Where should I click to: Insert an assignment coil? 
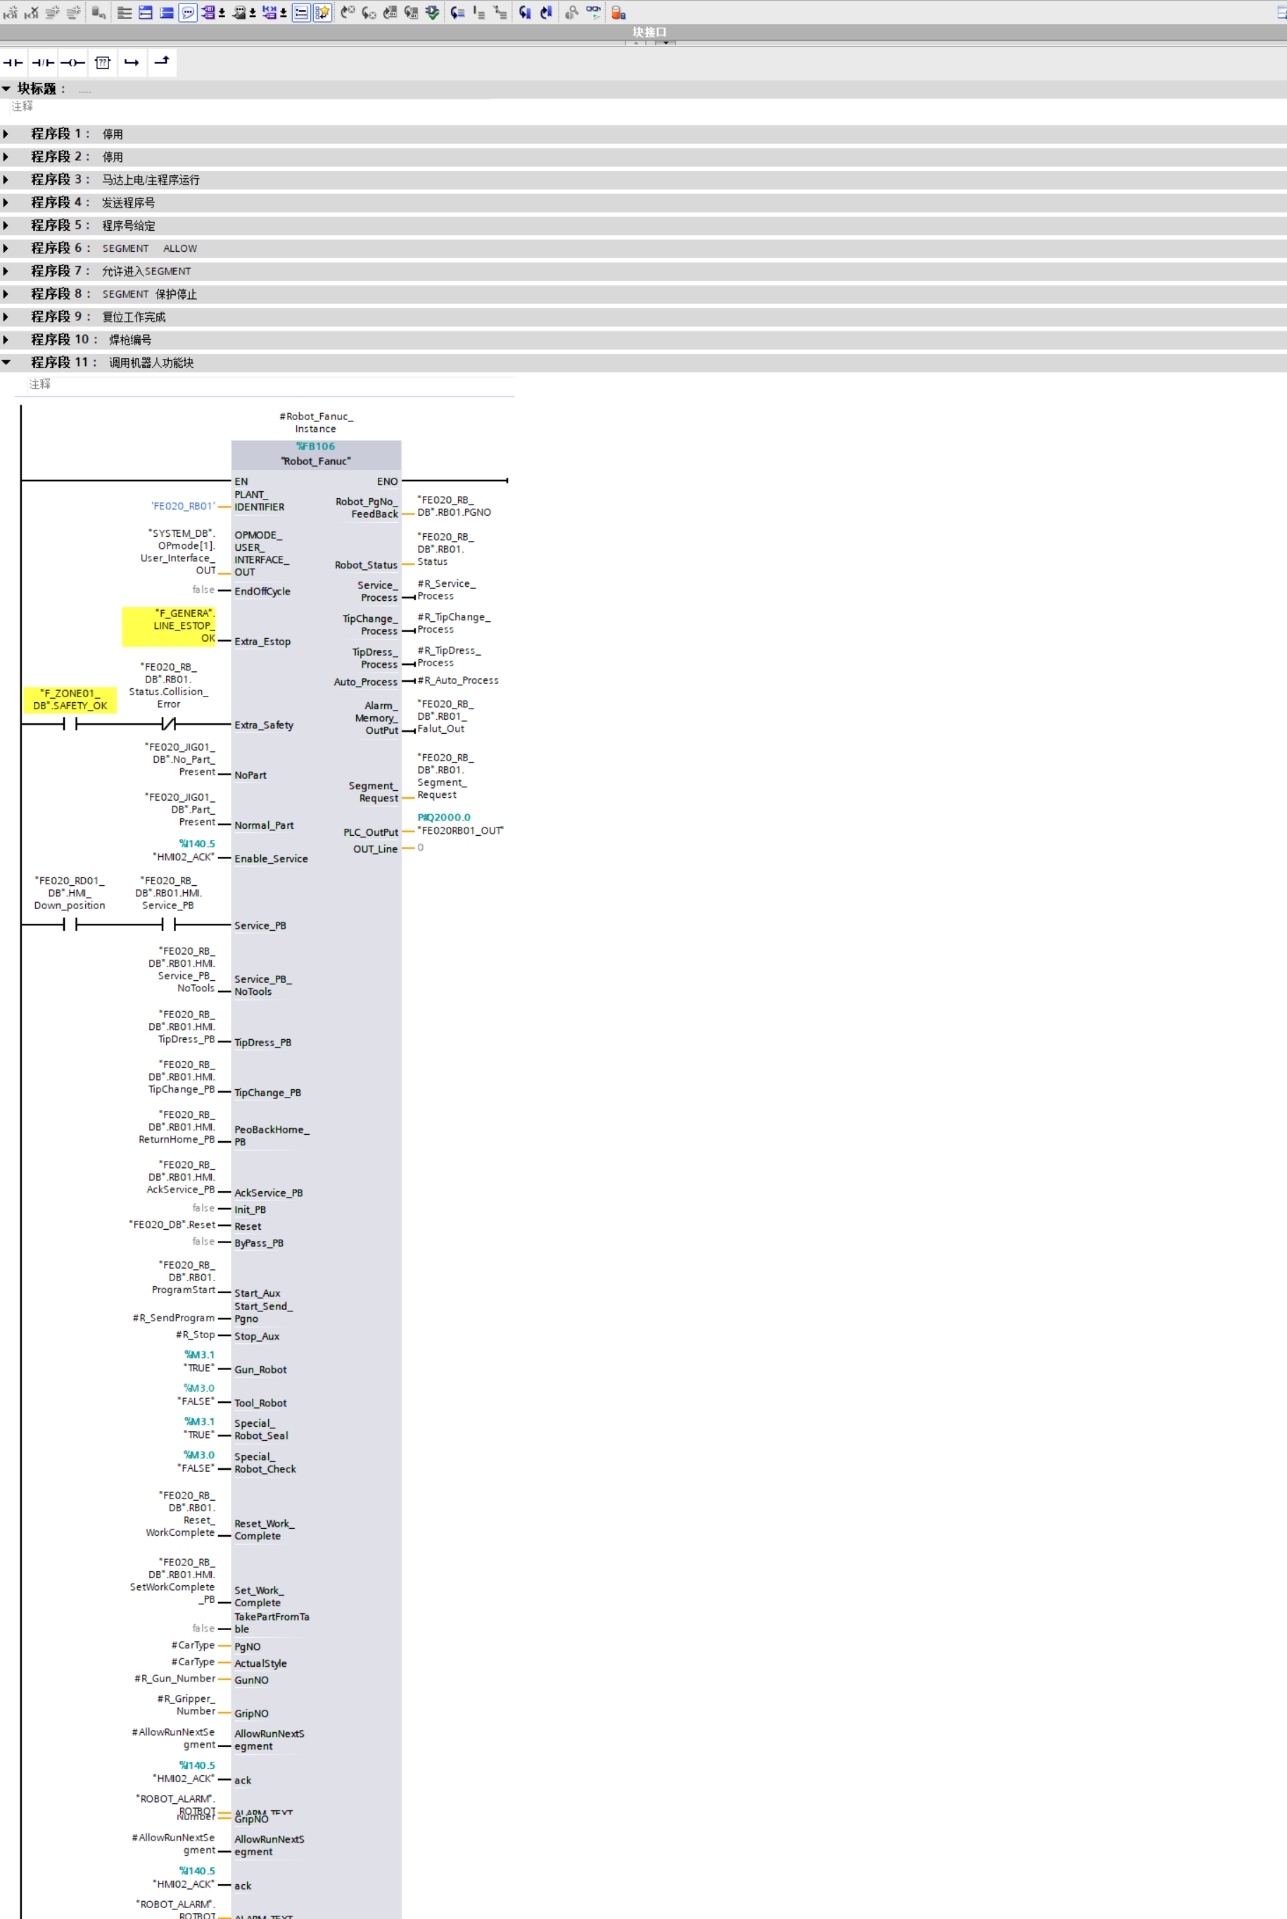pyautogui.click(x=73, y=62)
